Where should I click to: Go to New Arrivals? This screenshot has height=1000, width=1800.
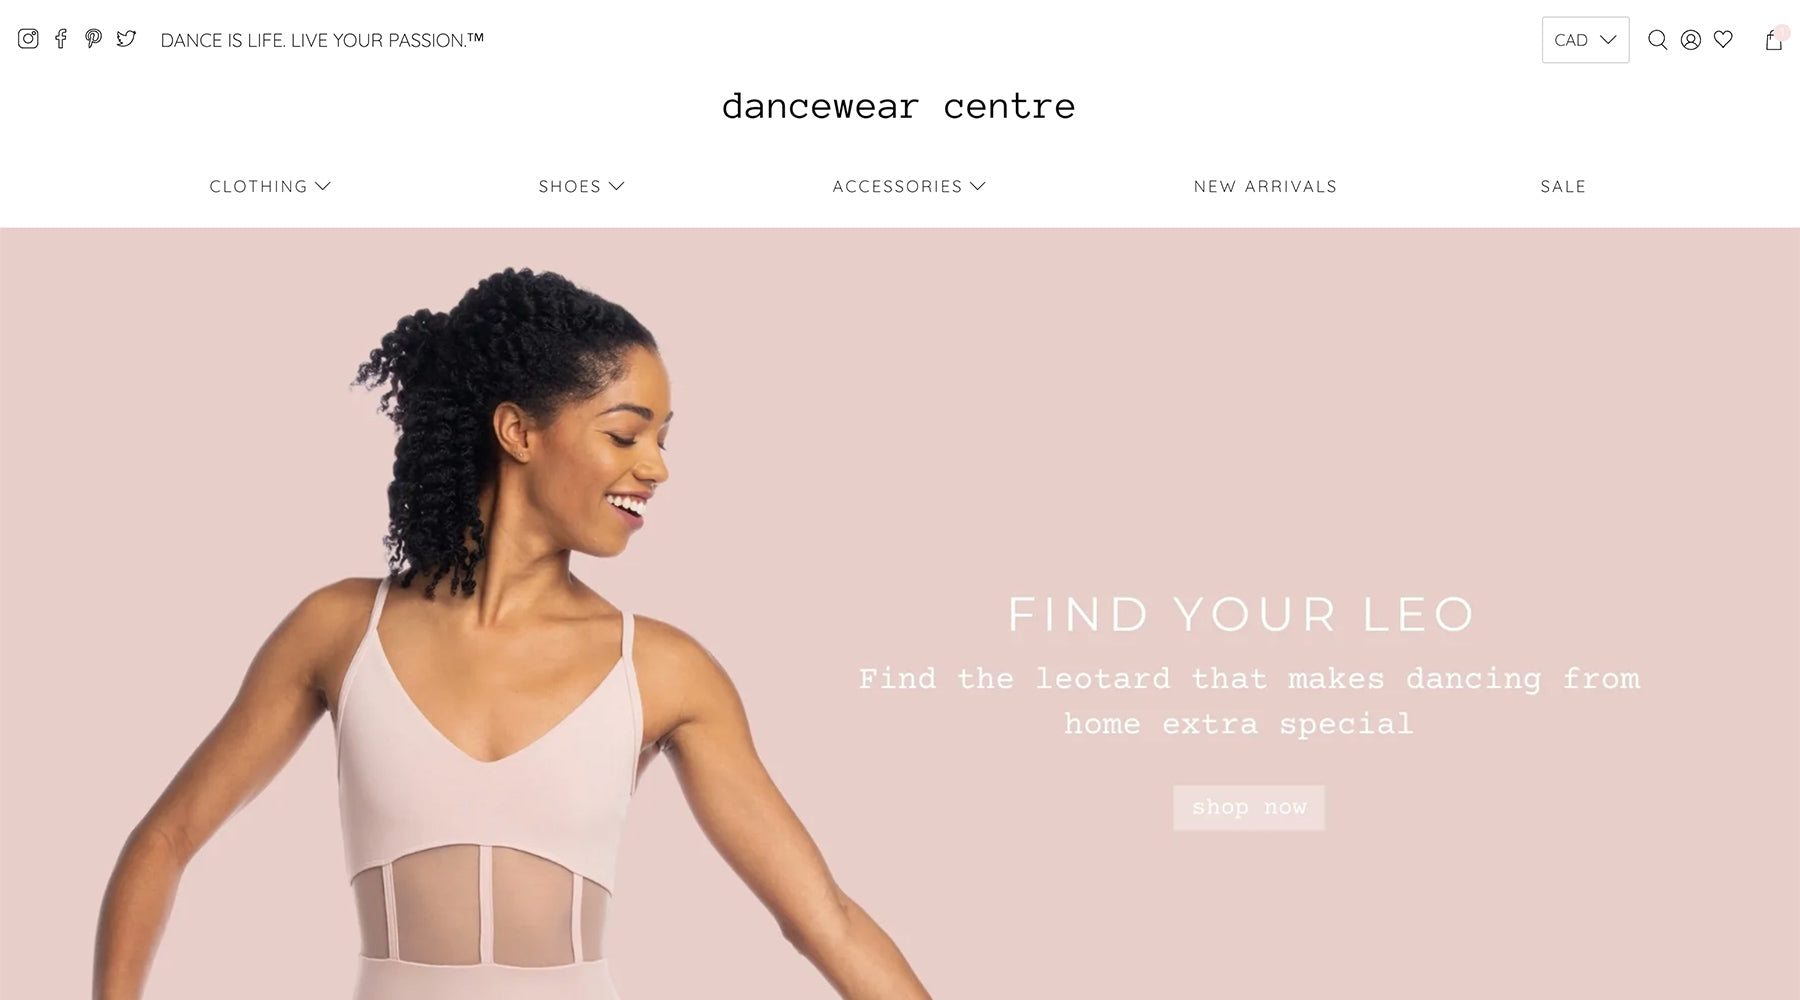click(1265, 186)
